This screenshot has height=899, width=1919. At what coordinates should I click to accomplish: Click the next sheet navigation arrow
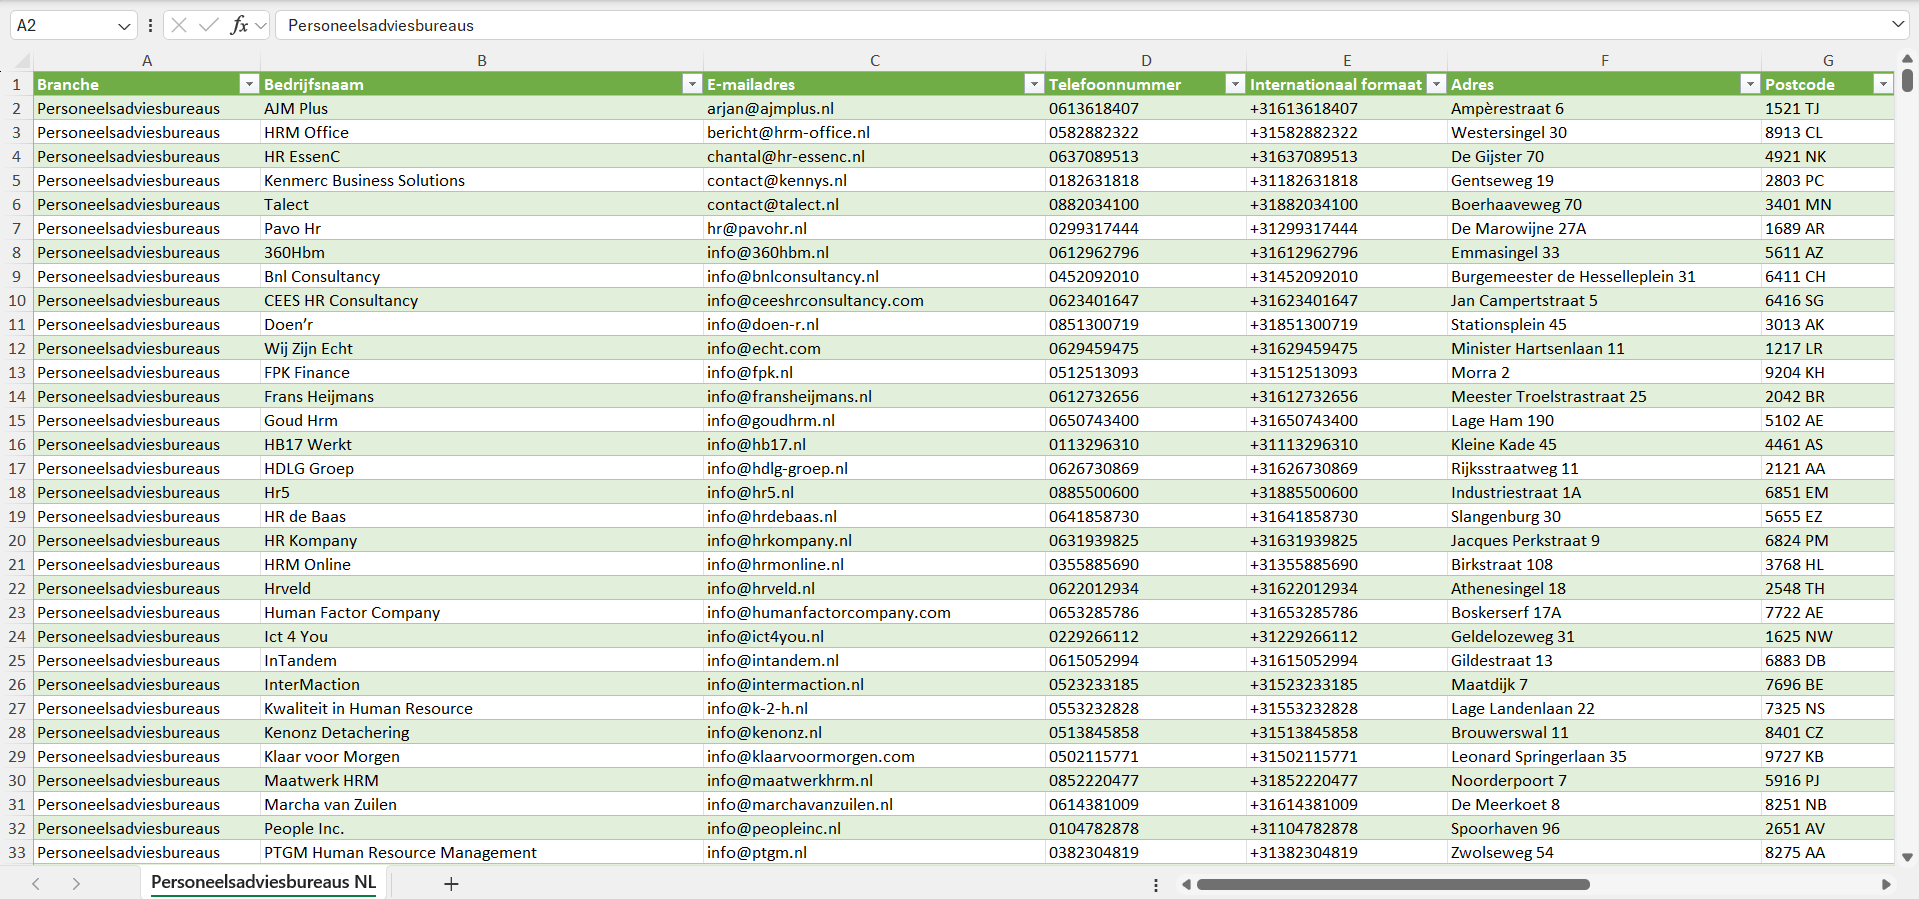(76, 884)
